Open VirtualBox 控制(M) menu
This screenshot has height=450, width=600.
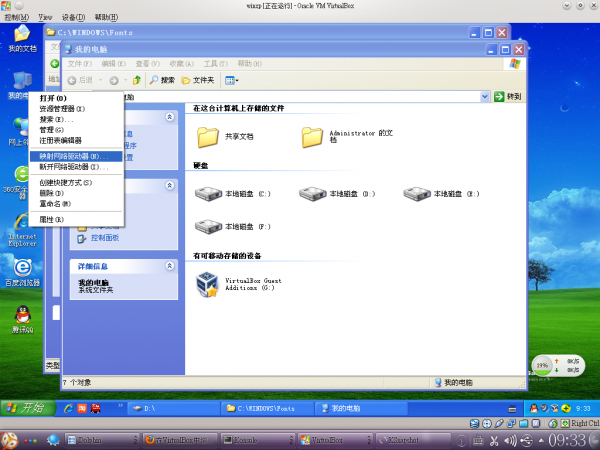pyautogui.click(x=16, y=17)
